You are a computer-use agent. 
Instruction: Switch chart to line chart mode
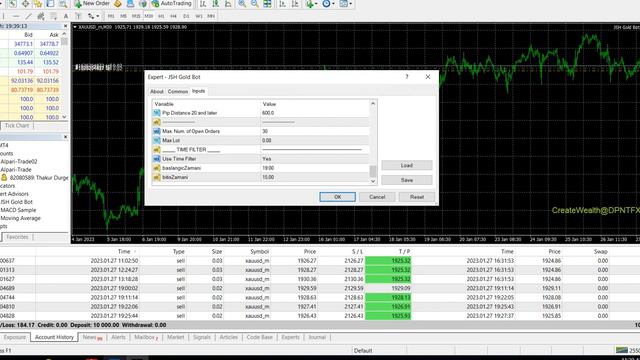[228, 4]
